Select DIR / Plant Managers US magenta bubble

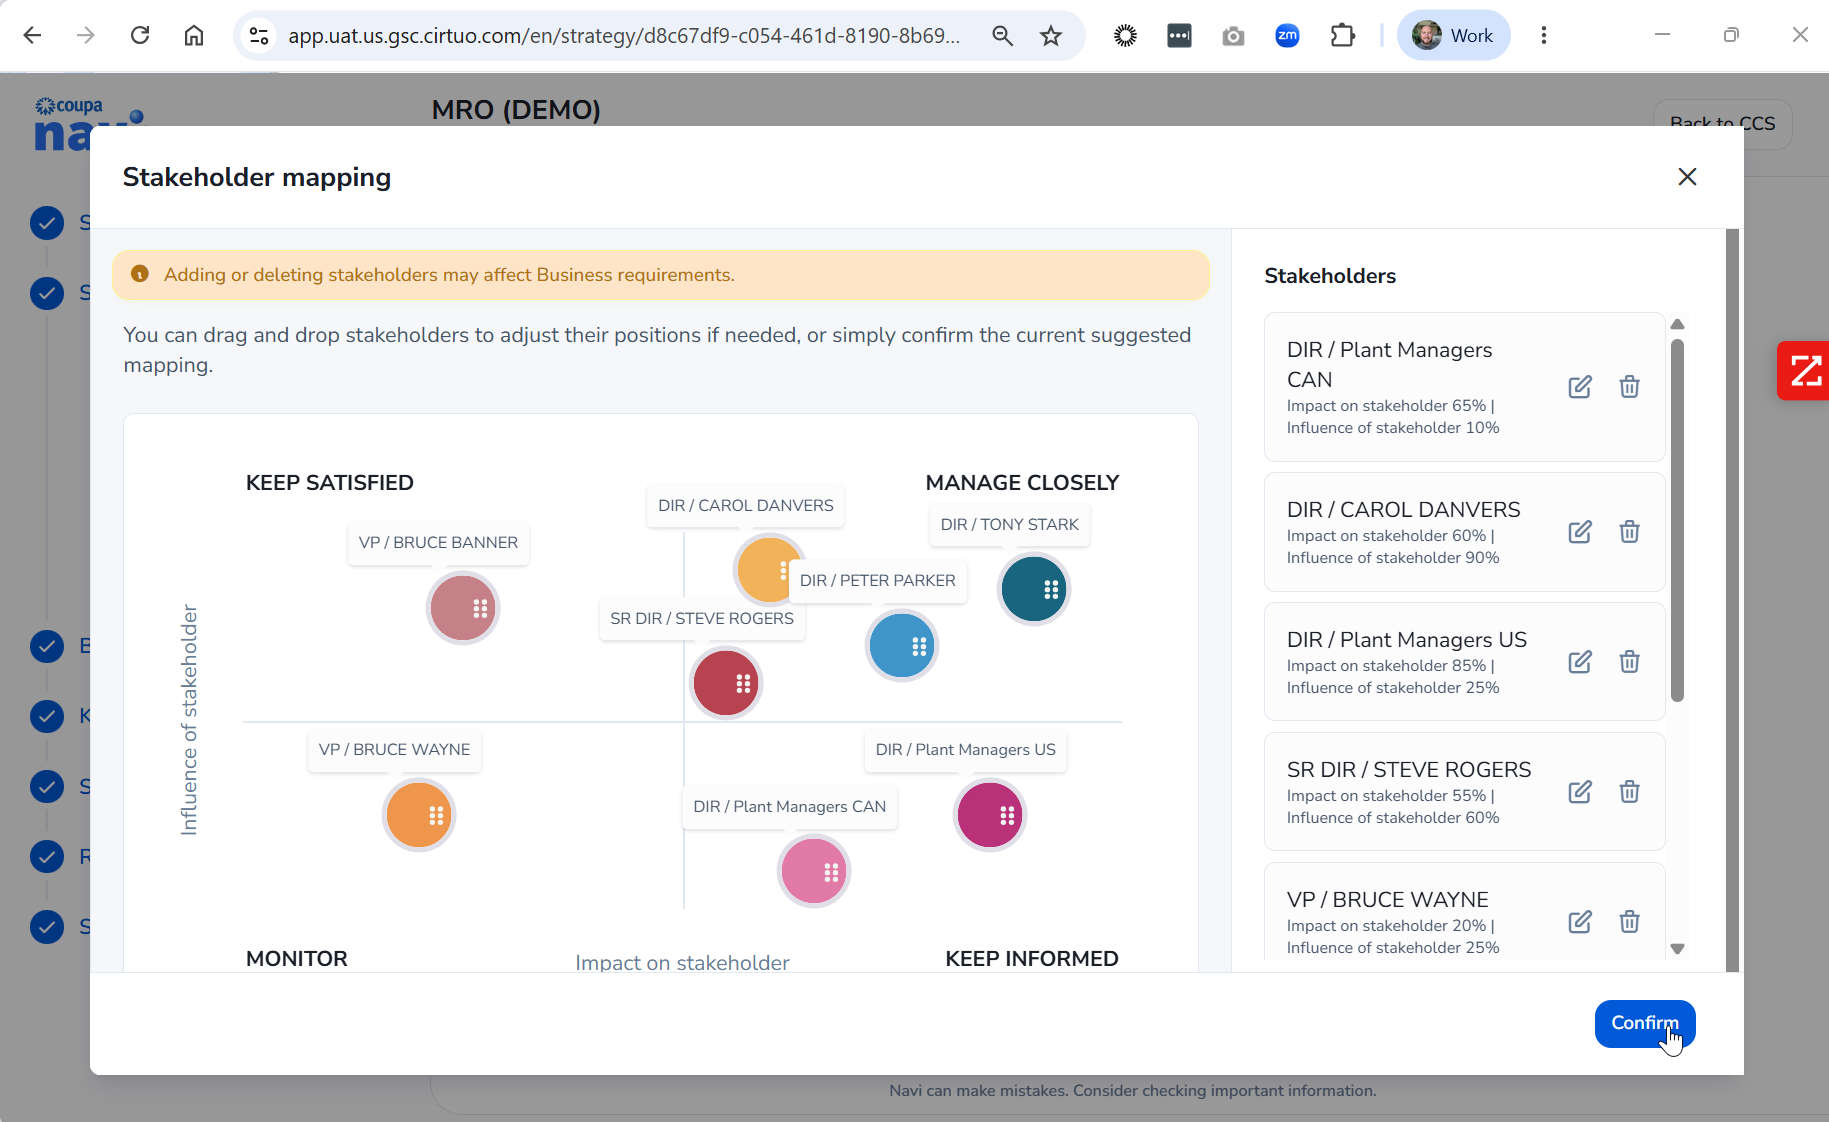[x=990, y=816]
